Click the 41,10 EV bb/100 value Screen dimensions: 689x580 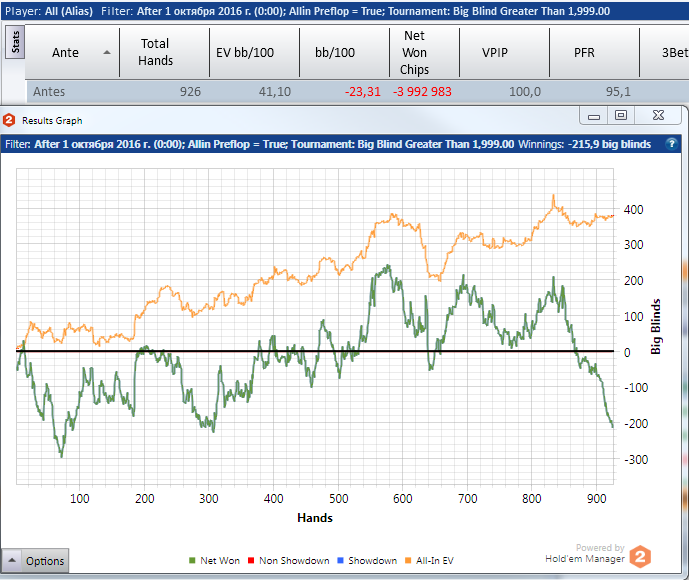click(275, 92)
